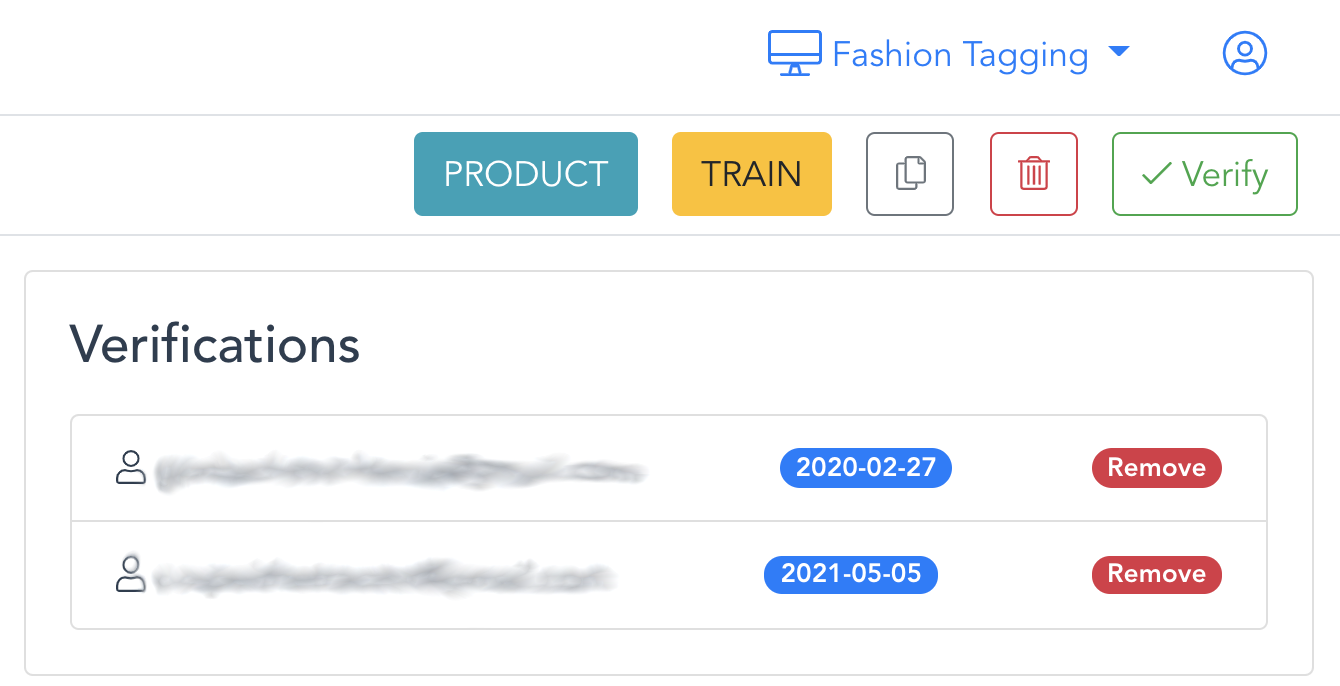1340x686 pixels.
Task: Click the person icon in the 2020-02-27 row
Action: click(x=131, y=467)
